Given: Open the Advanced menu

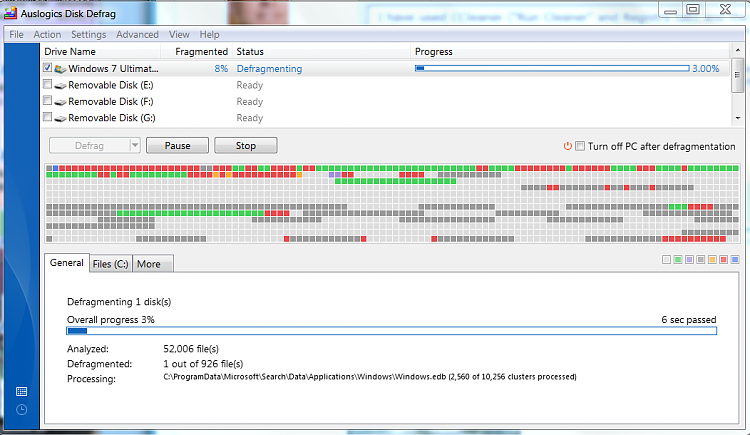Looking at the screenshot, I should click(137, 34).
